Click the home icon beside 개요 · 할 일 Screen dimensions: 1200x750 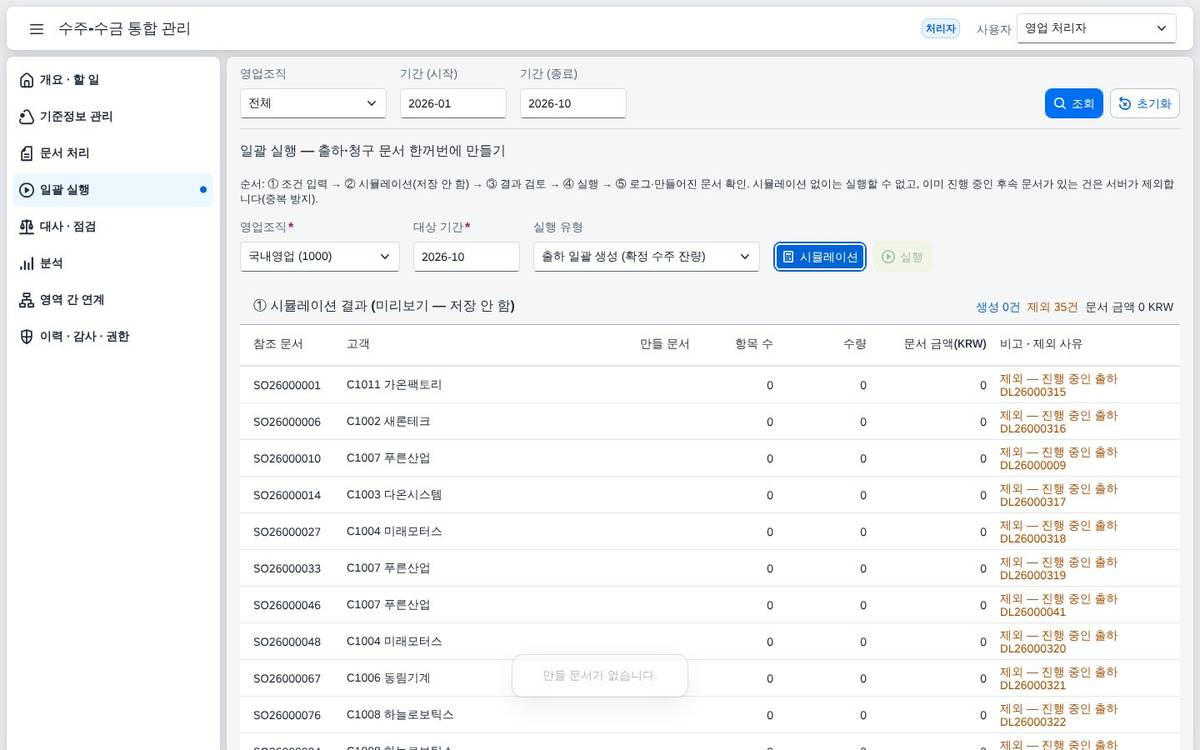click(x=27, y=80)
